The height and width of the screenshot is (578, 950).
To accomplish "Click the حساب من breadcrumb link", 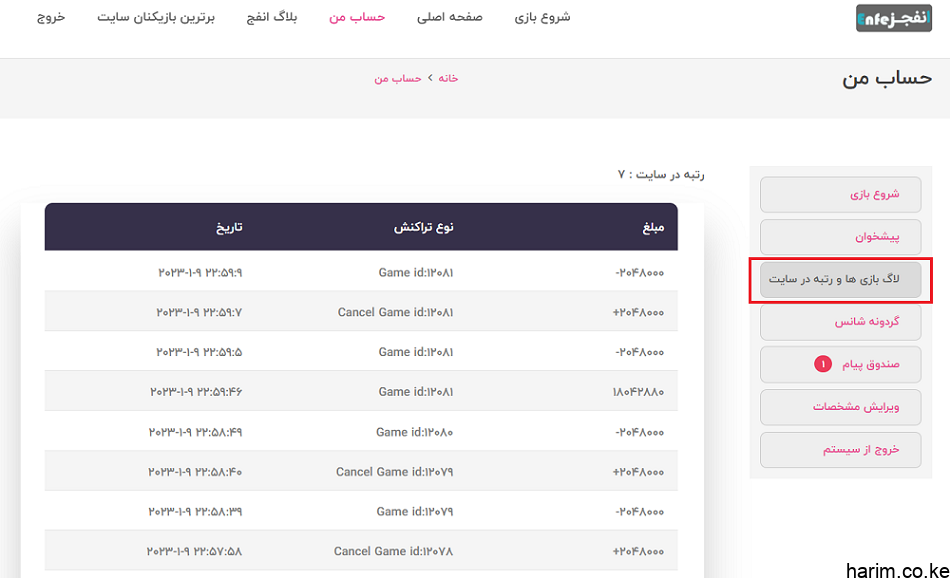I will tap(395, 78).
